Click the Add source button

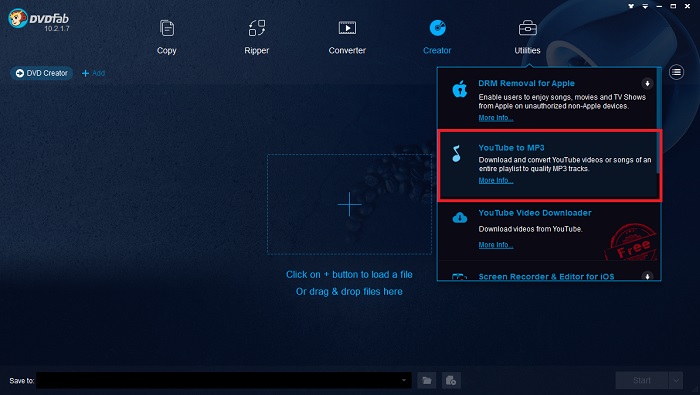[93, 73]
